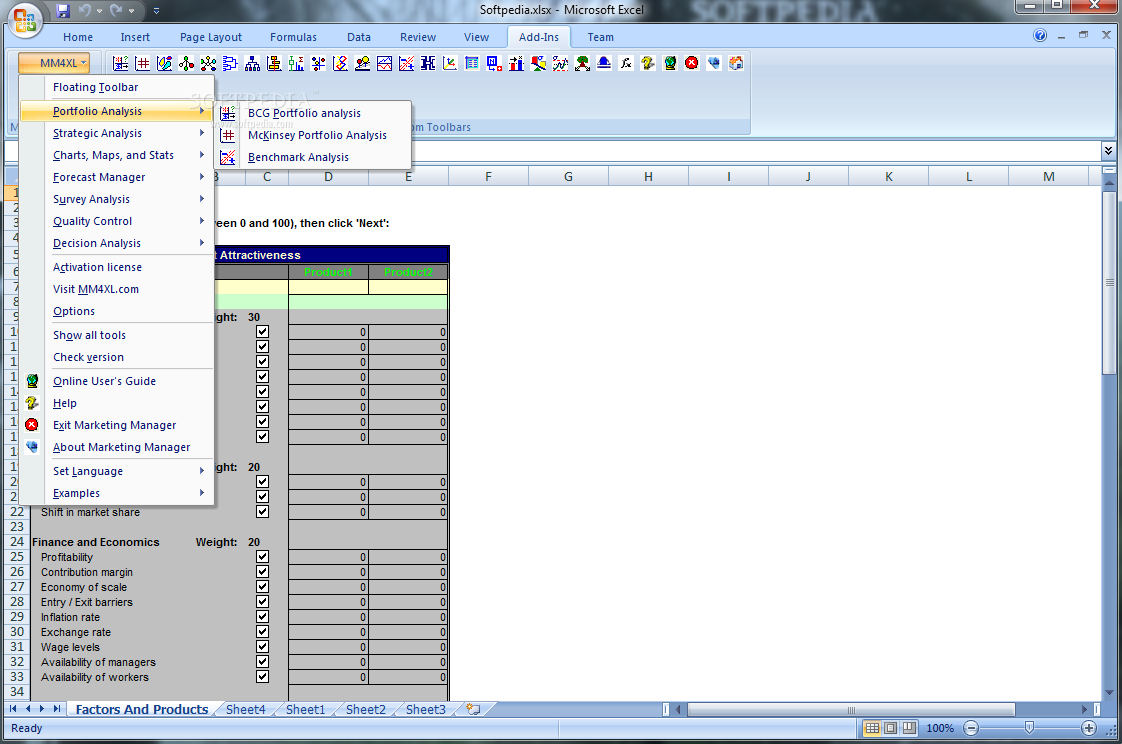Click the horizontal scrollbar thumb
Screen dimensions: 1122x744
pyautogui.click(x=851, y=710)
